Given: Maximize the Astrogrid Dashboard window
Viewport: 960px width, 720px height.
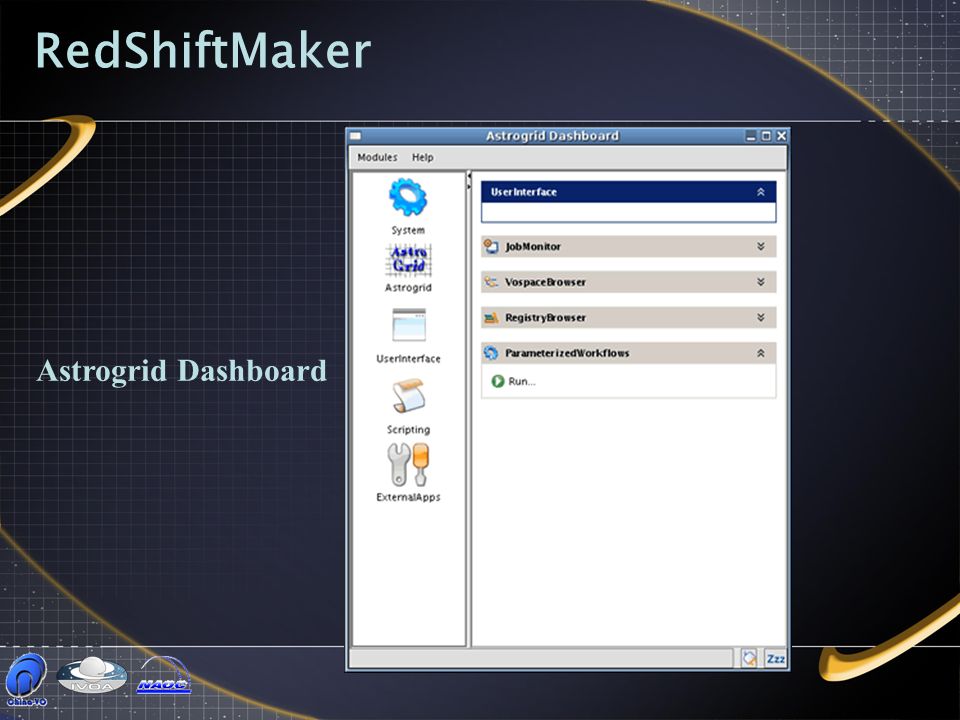Looking at the screenshot, I should pos(766,136).
